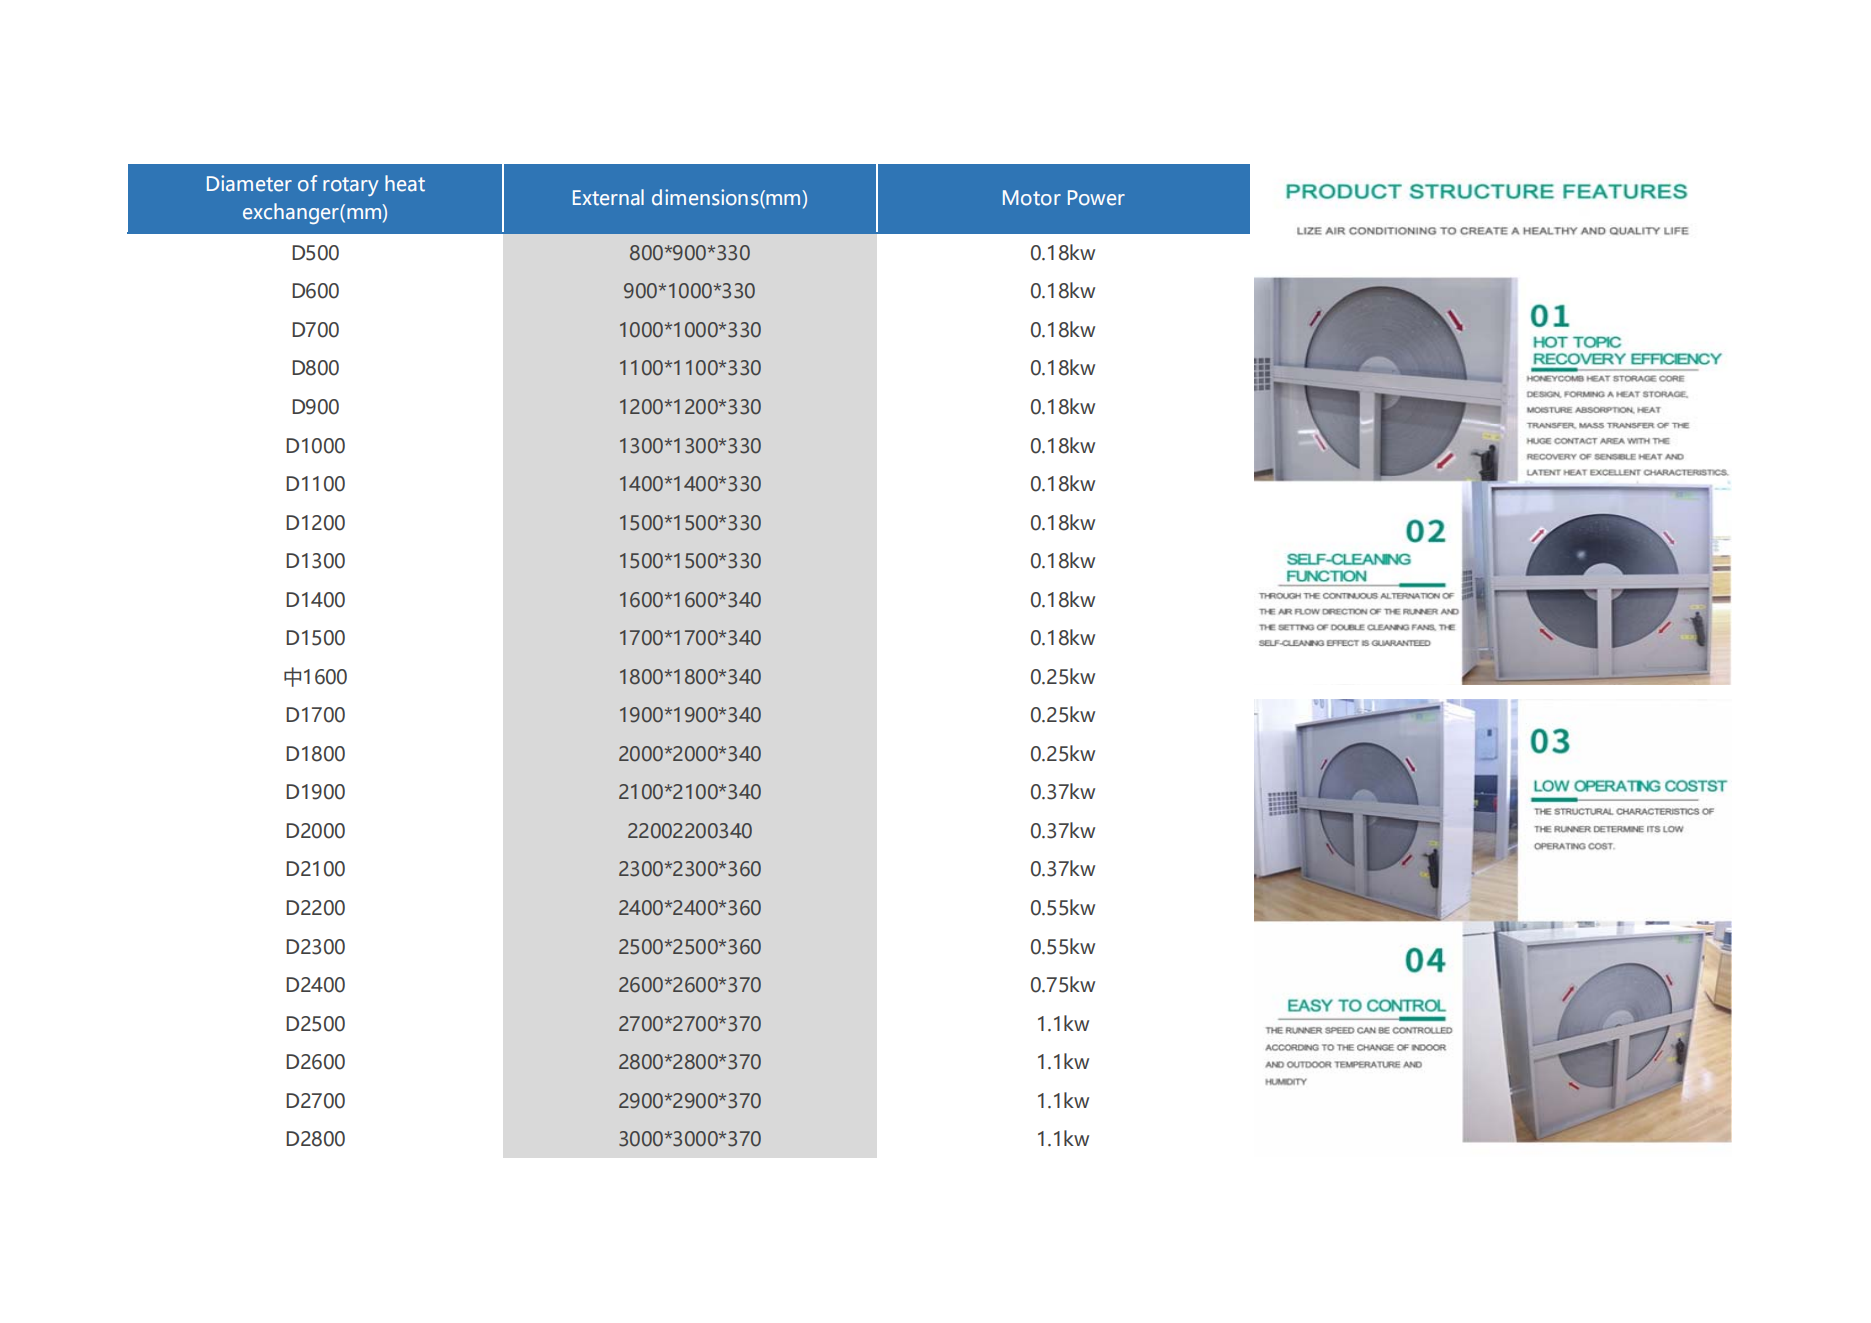This screenshot has width=1871, height=1323.
Task: Select the 0.75kw motor power cell
Action: pyautogui.click(x=1062, y=985)
